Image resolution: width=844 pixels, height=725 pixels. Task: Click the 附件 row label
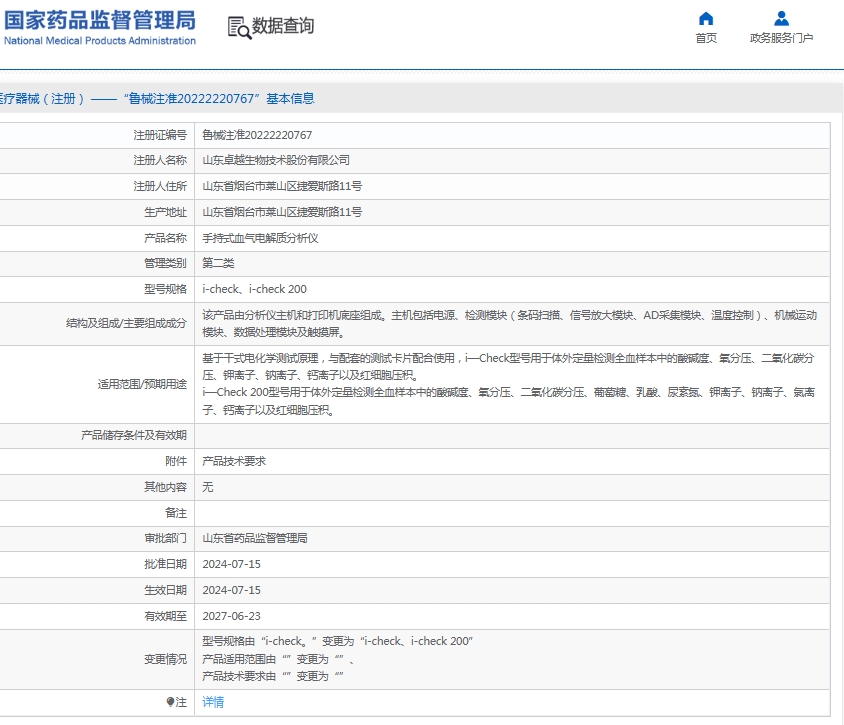(x=176, y=461)
